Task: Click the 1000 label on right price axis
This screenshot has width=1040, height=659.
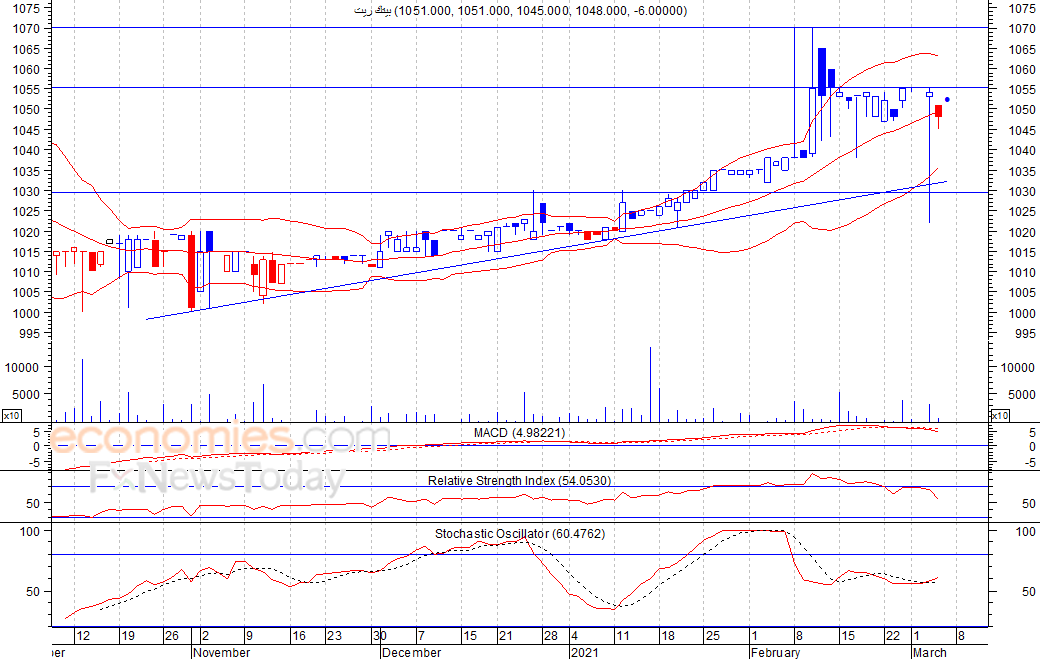Action: 1022,314
